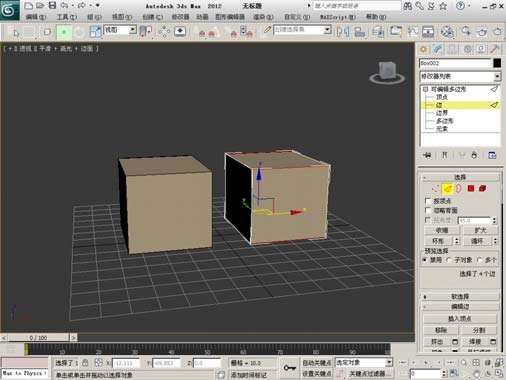
Task: Pin the modifier stack with the pin icon
Action: pyautogui.click(x=427, y=155)
